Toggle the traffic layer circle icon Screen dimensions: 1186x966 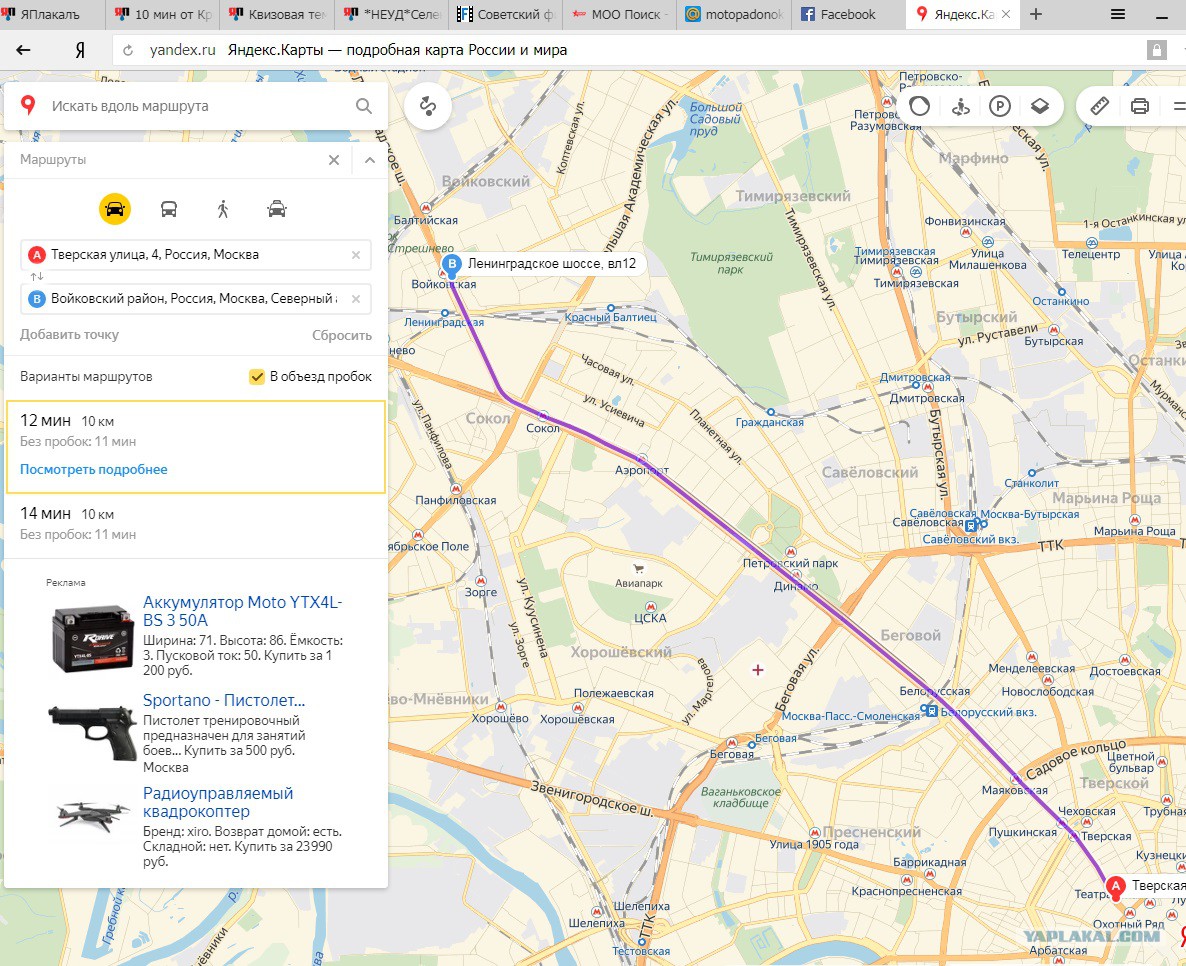(920, 106)
